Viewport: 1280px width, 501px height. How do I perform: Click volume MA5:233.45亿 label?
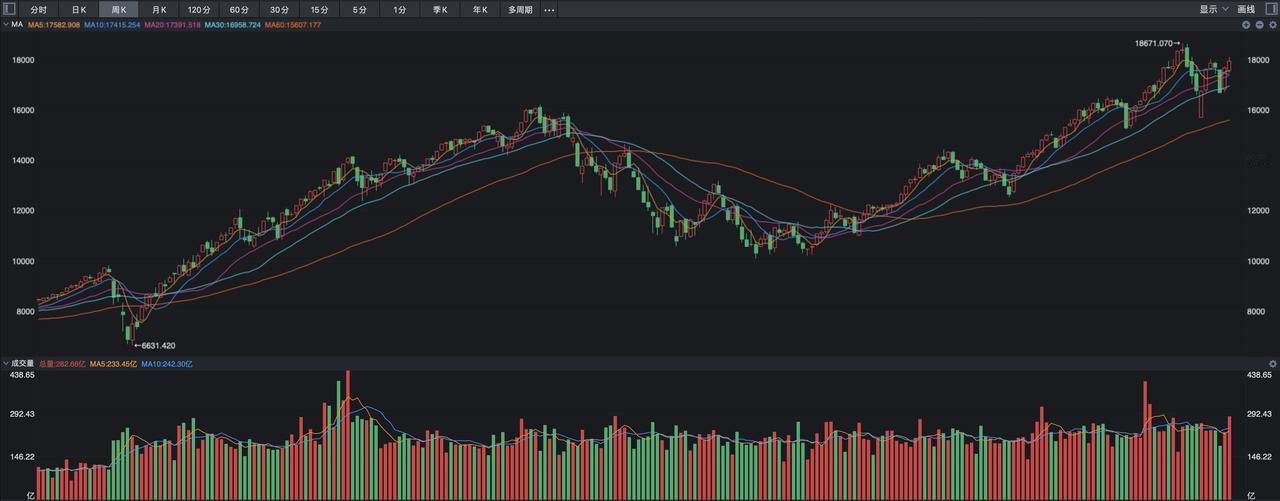(113, 364)
